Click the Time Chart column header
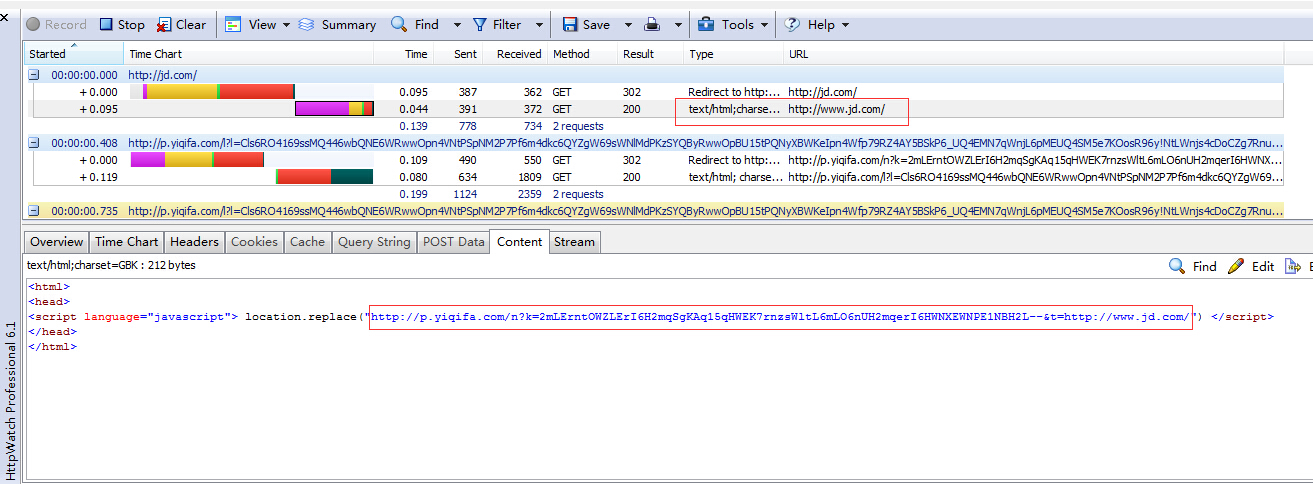This screenshot has width=1313, height=484. pos(248,54)
